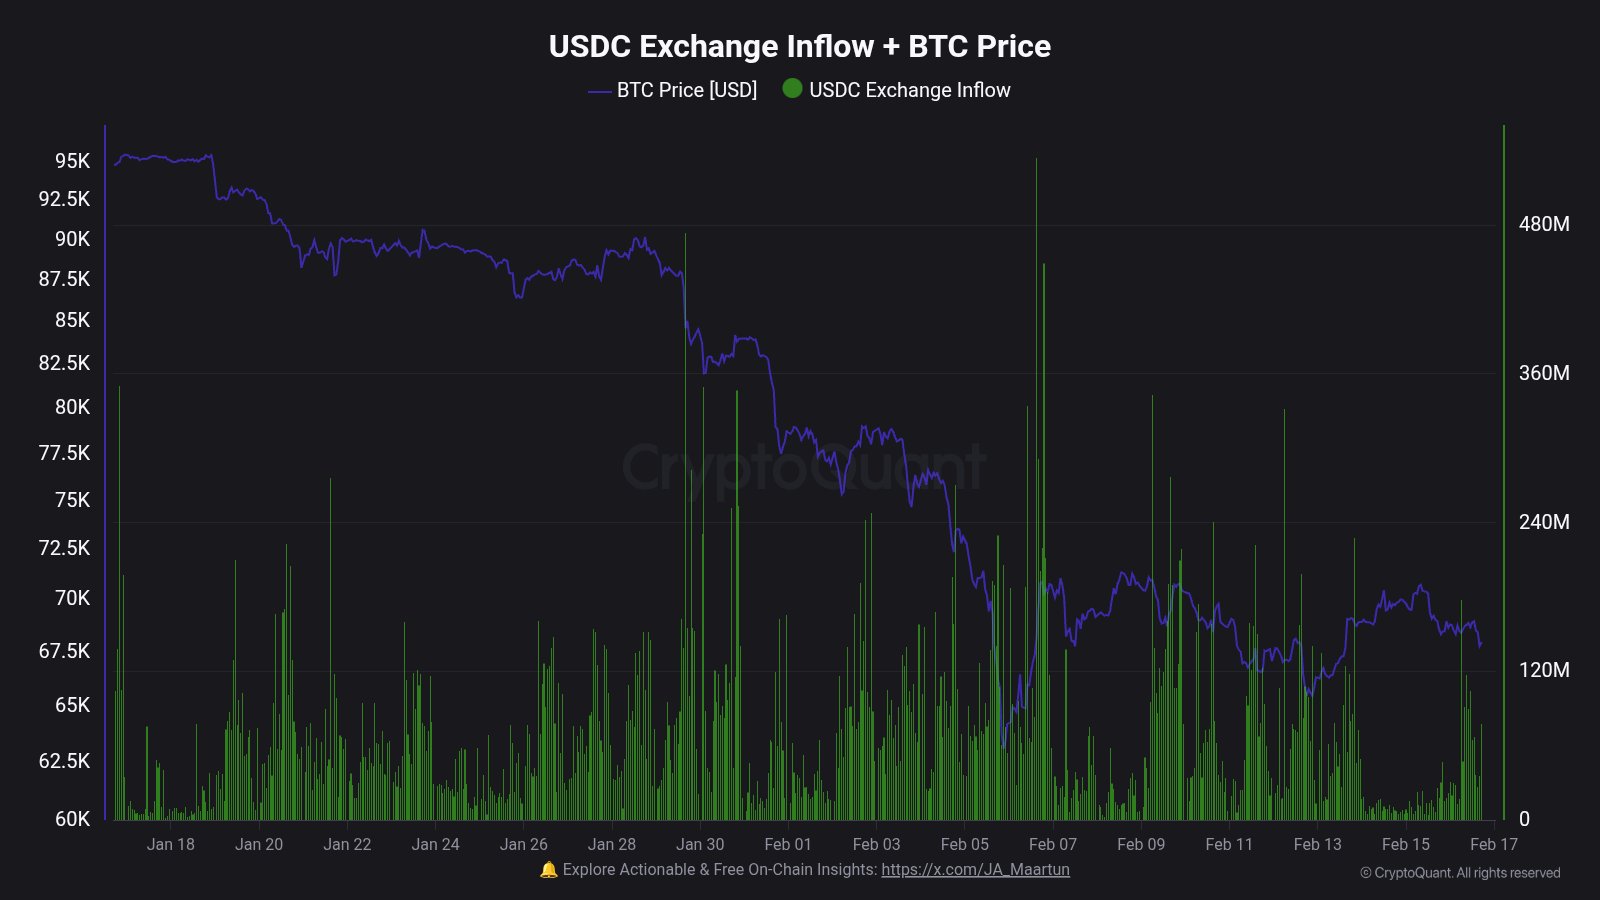This screenshot has width=1600, height=900.
Task: Click the bell icon beside Explore Actionable
Action: pyautogui.click(x=548, y=870)
